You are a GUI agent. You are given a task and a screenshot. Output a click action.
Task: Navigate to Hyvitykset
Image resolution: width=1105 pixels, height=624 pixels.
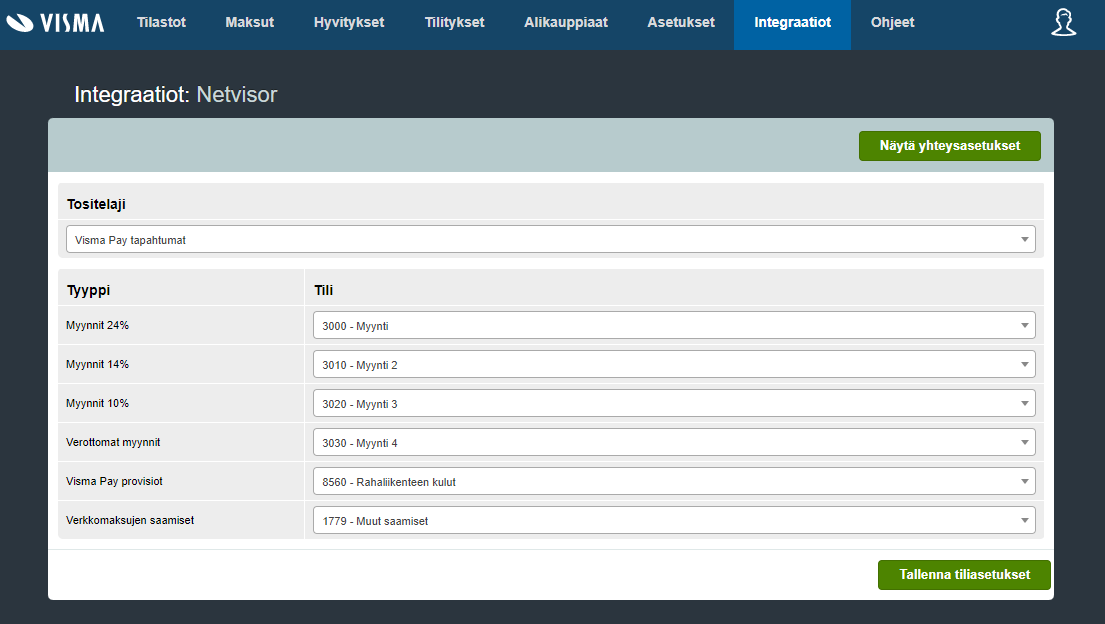tap(348, 22)
